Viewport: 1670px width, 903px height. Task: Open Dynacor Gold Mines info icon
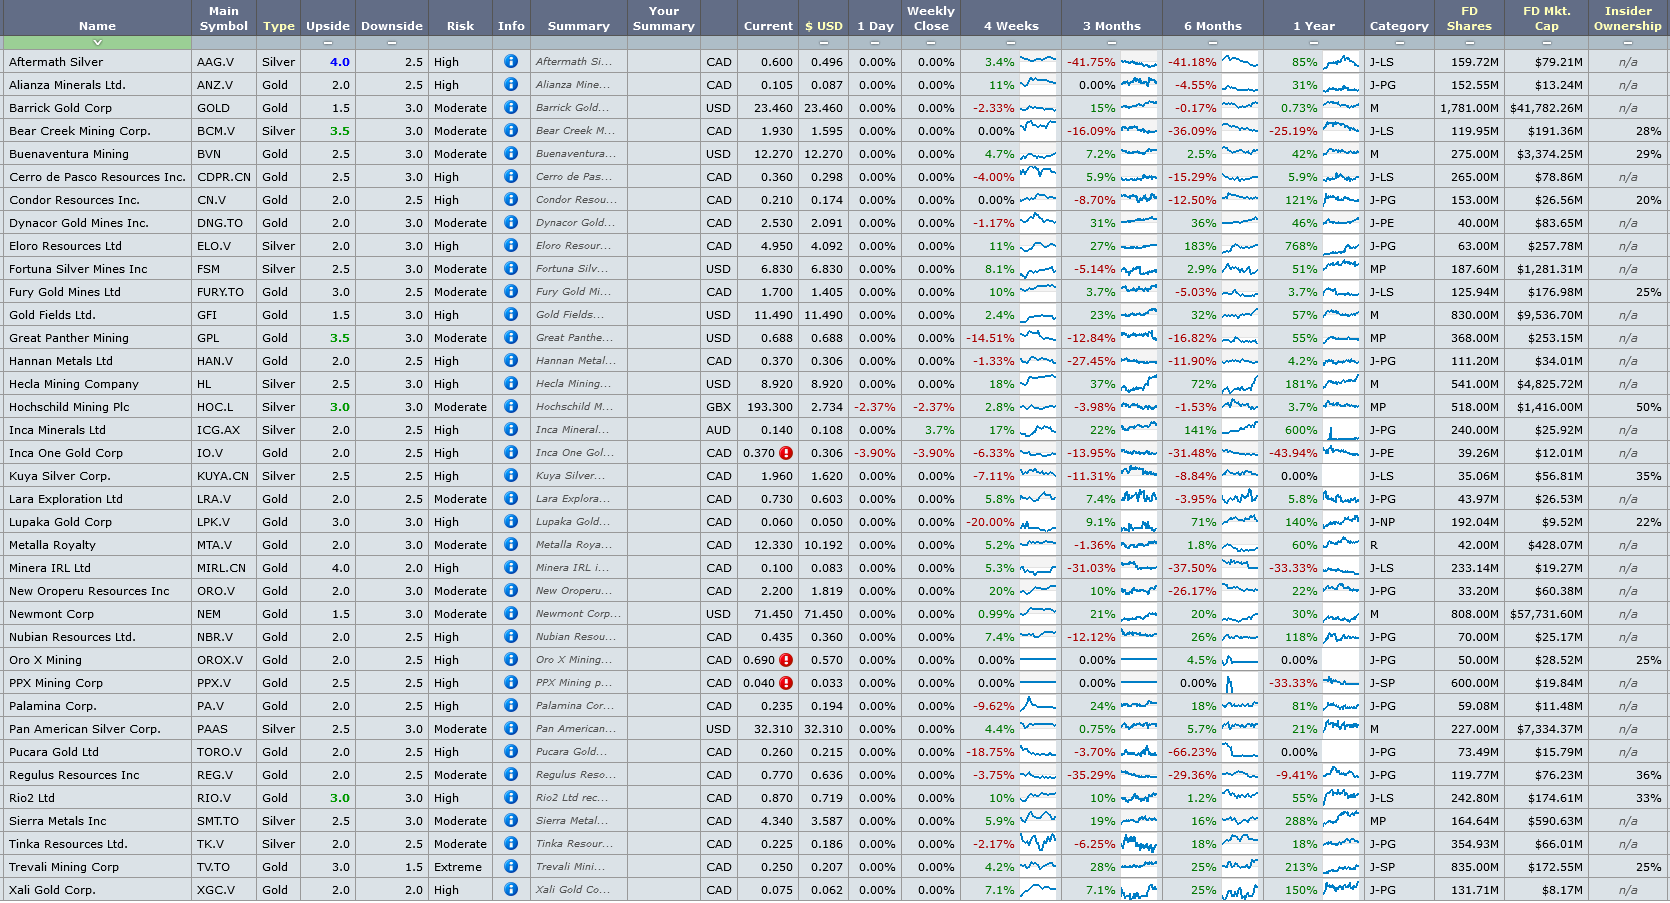click(x=511, y=222)
